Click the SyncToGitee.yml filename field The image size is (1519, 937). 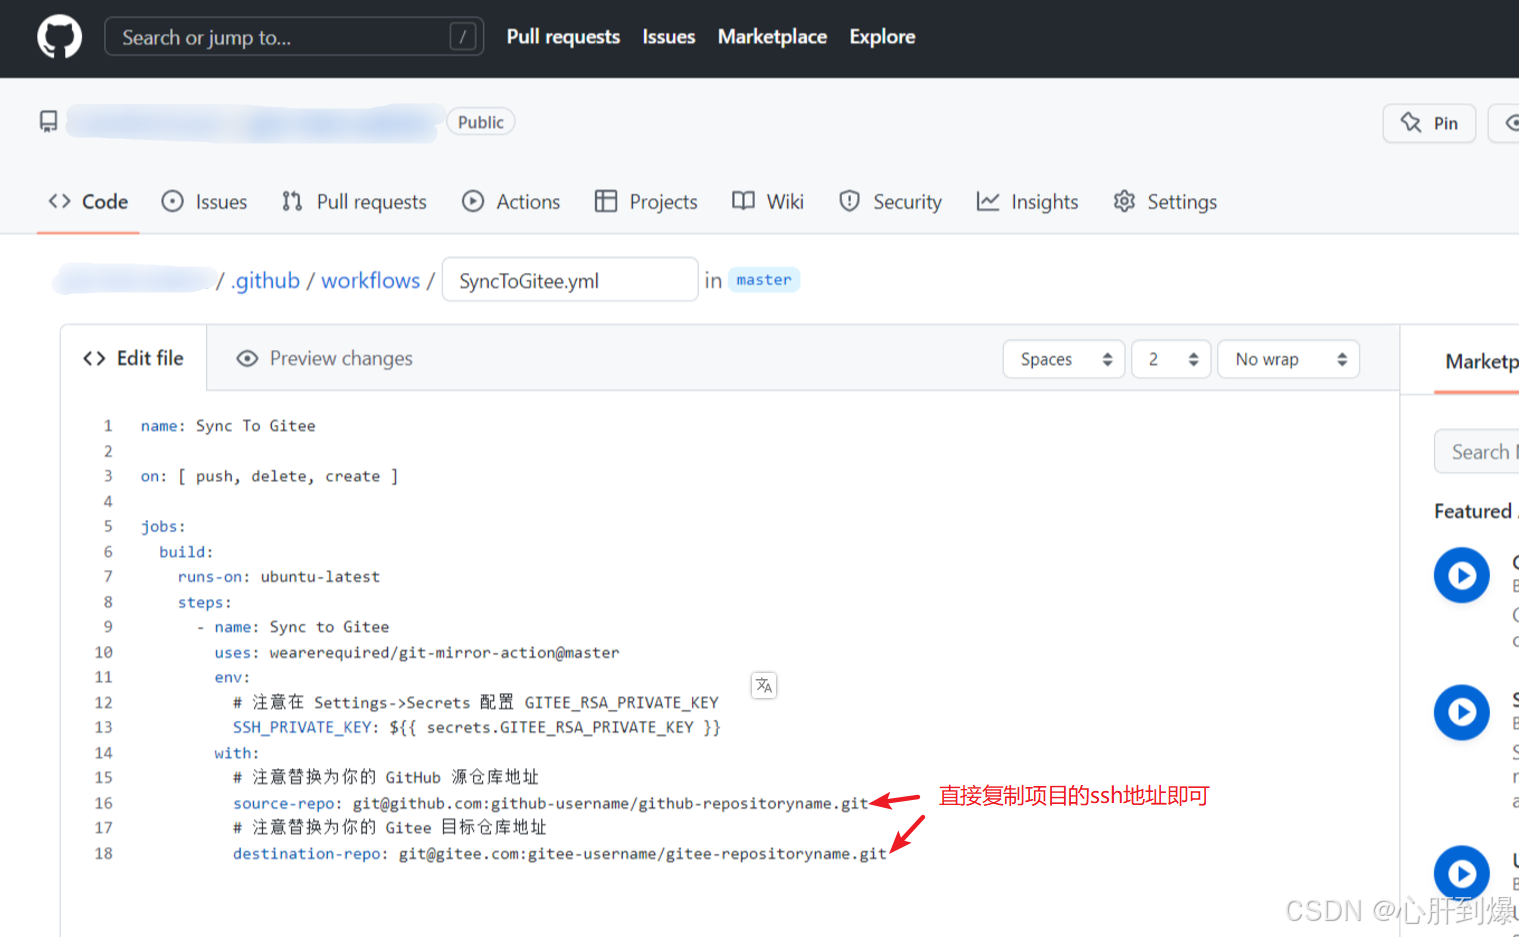tap(570, 280)
